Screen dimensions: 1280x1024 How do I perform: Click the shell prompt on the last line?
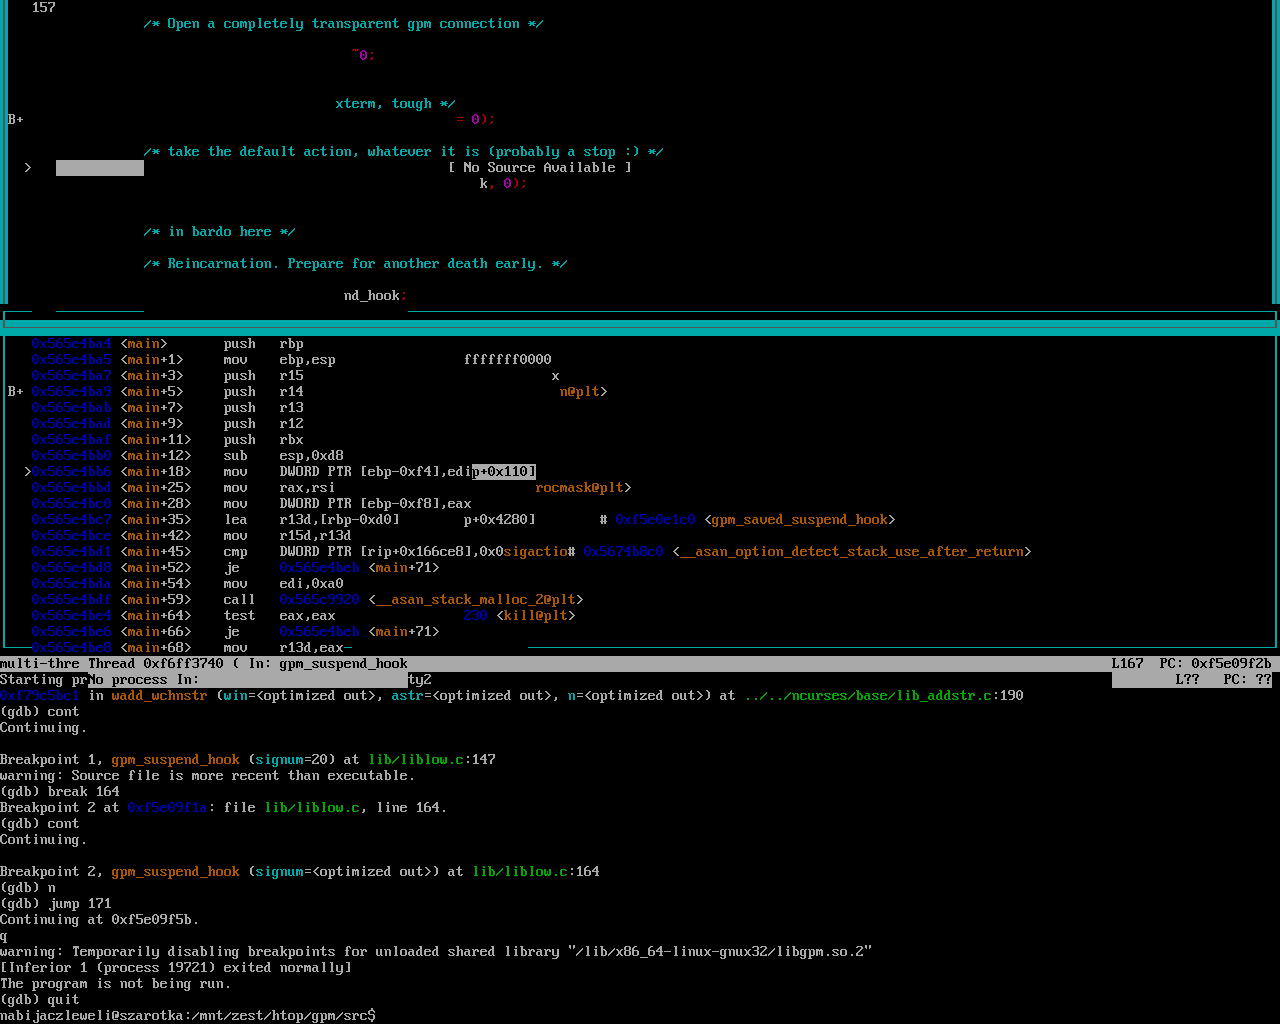(x=188, y=1016)
